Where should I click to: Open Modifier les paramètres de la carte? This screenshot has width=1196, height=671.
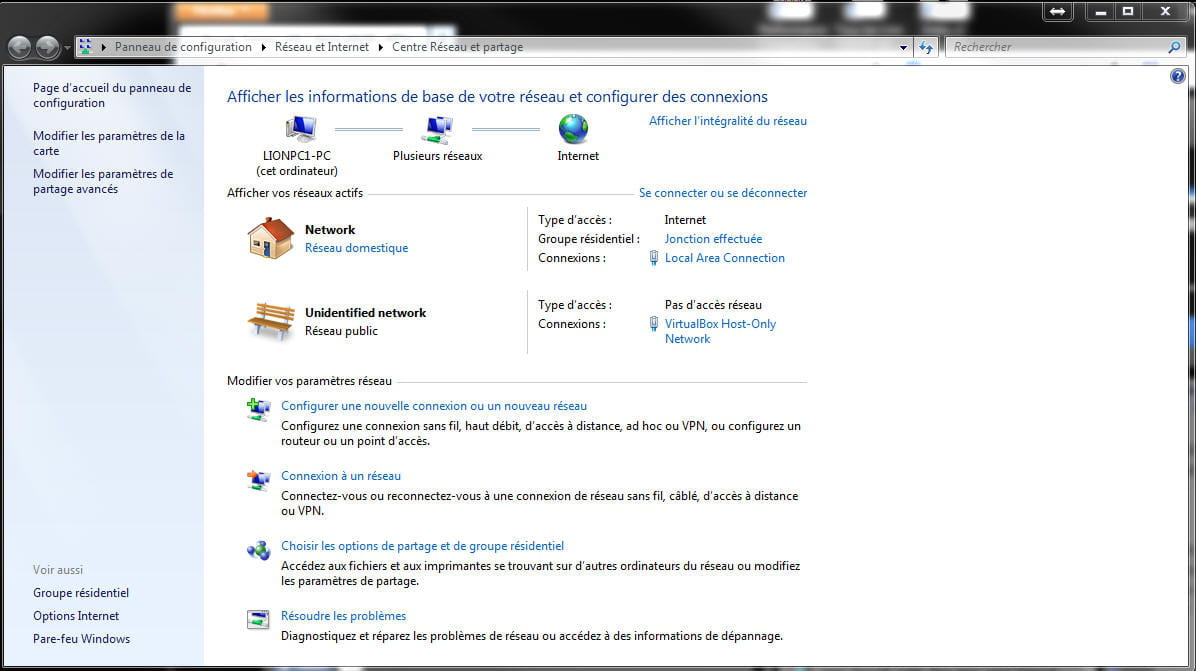click(x=108, y=143)
